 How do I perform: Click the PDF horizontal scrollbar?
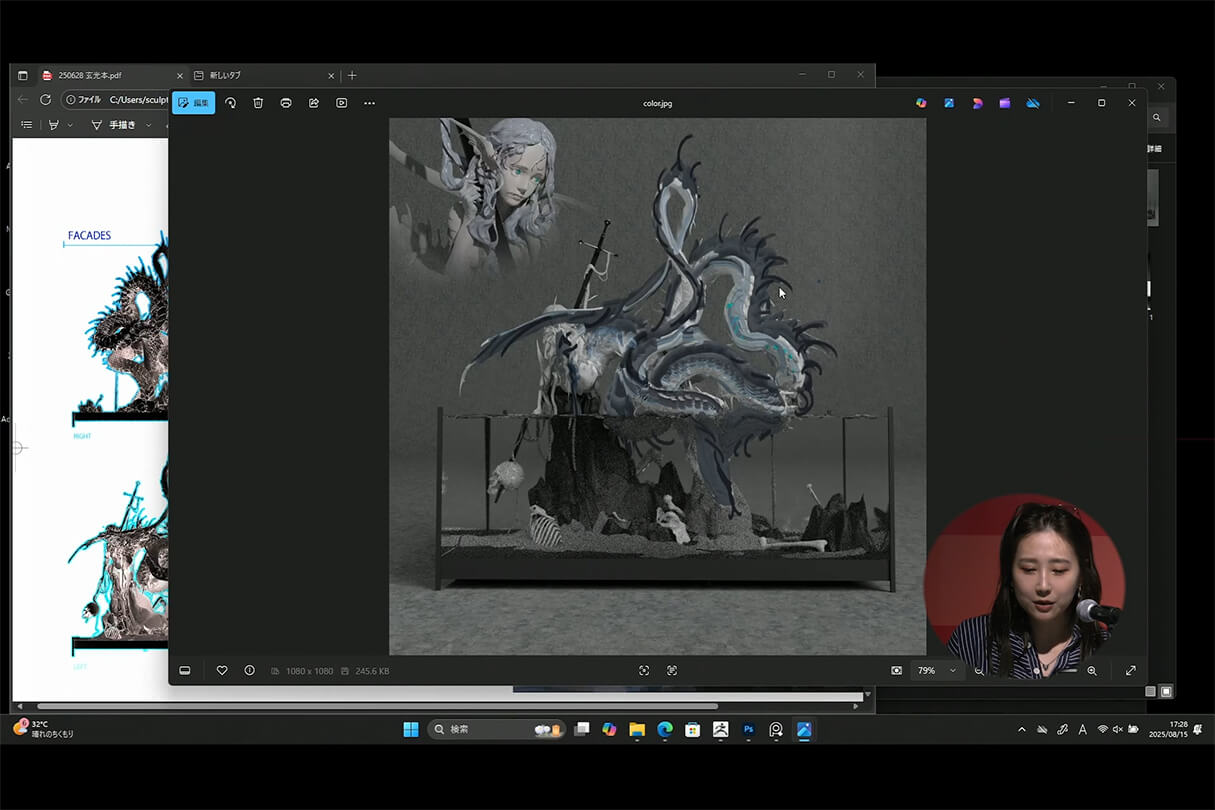380,706
